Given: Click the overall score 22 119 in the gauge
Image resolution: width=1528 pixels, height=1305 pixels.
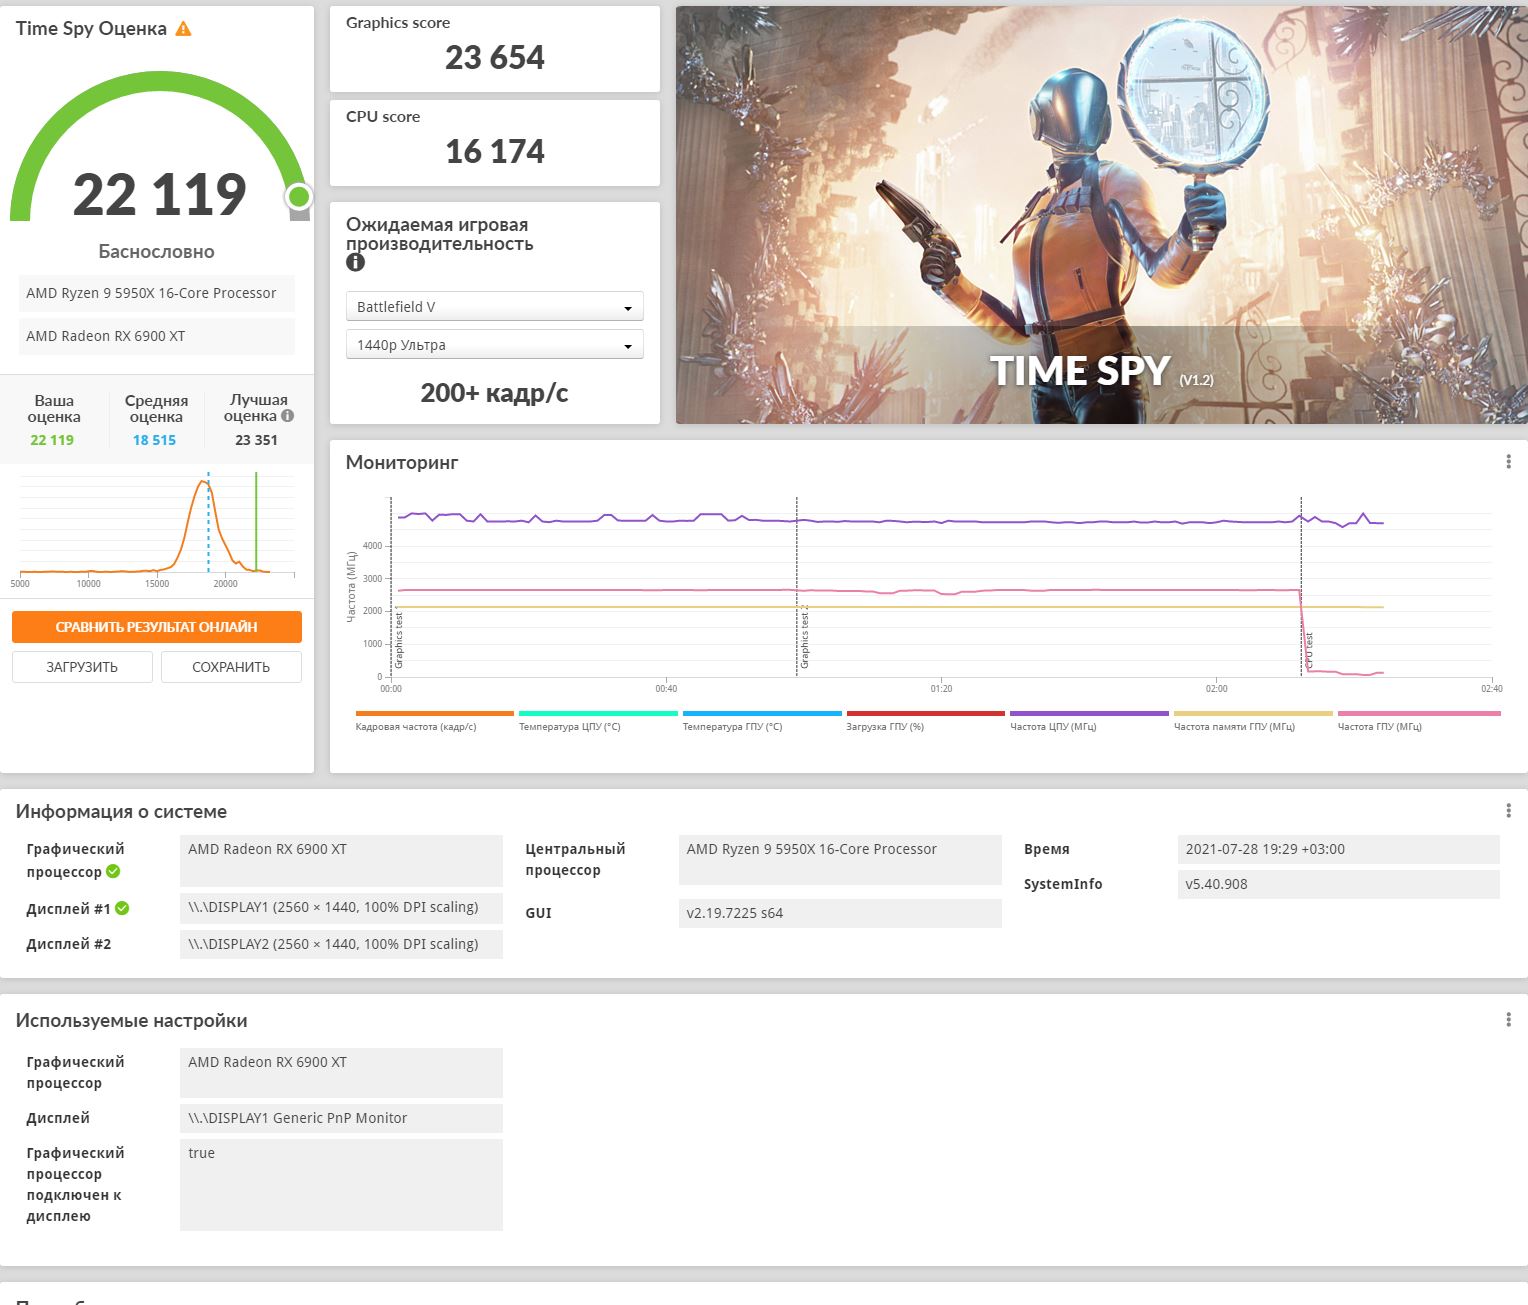Looking at the screenshot, I should pos(160,194).
